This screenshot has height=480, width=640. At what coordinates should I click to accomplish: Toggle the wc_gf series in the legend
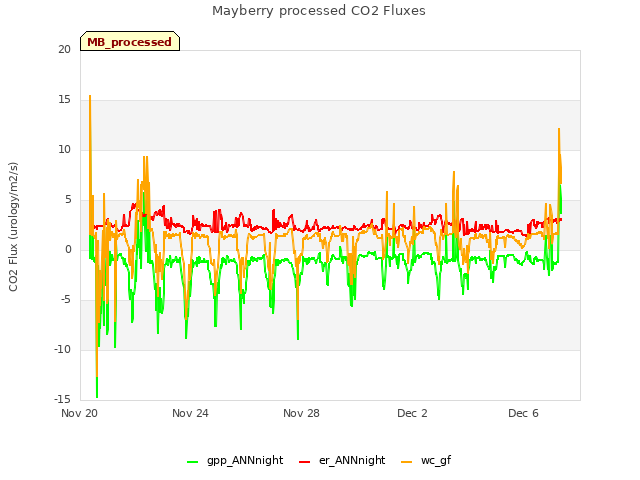426,461
